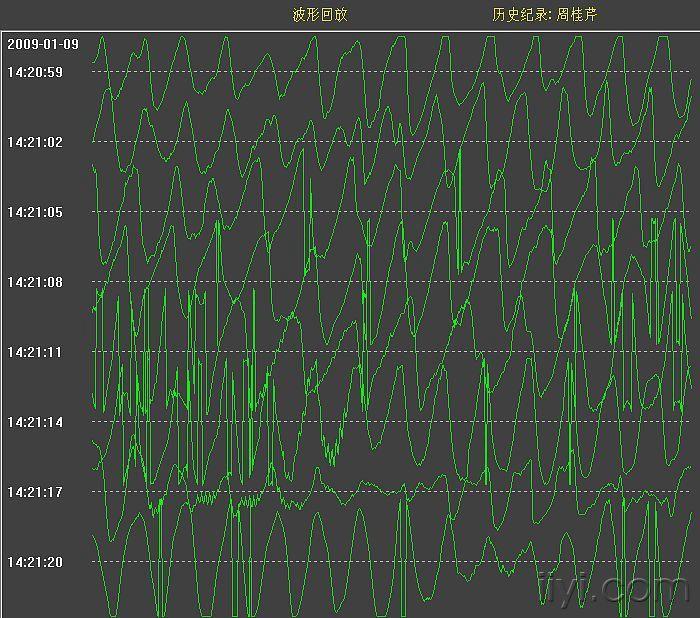The image size is (700, 618).
Task: Click the 波形回放 title text
Action: (x=320, y=15)
